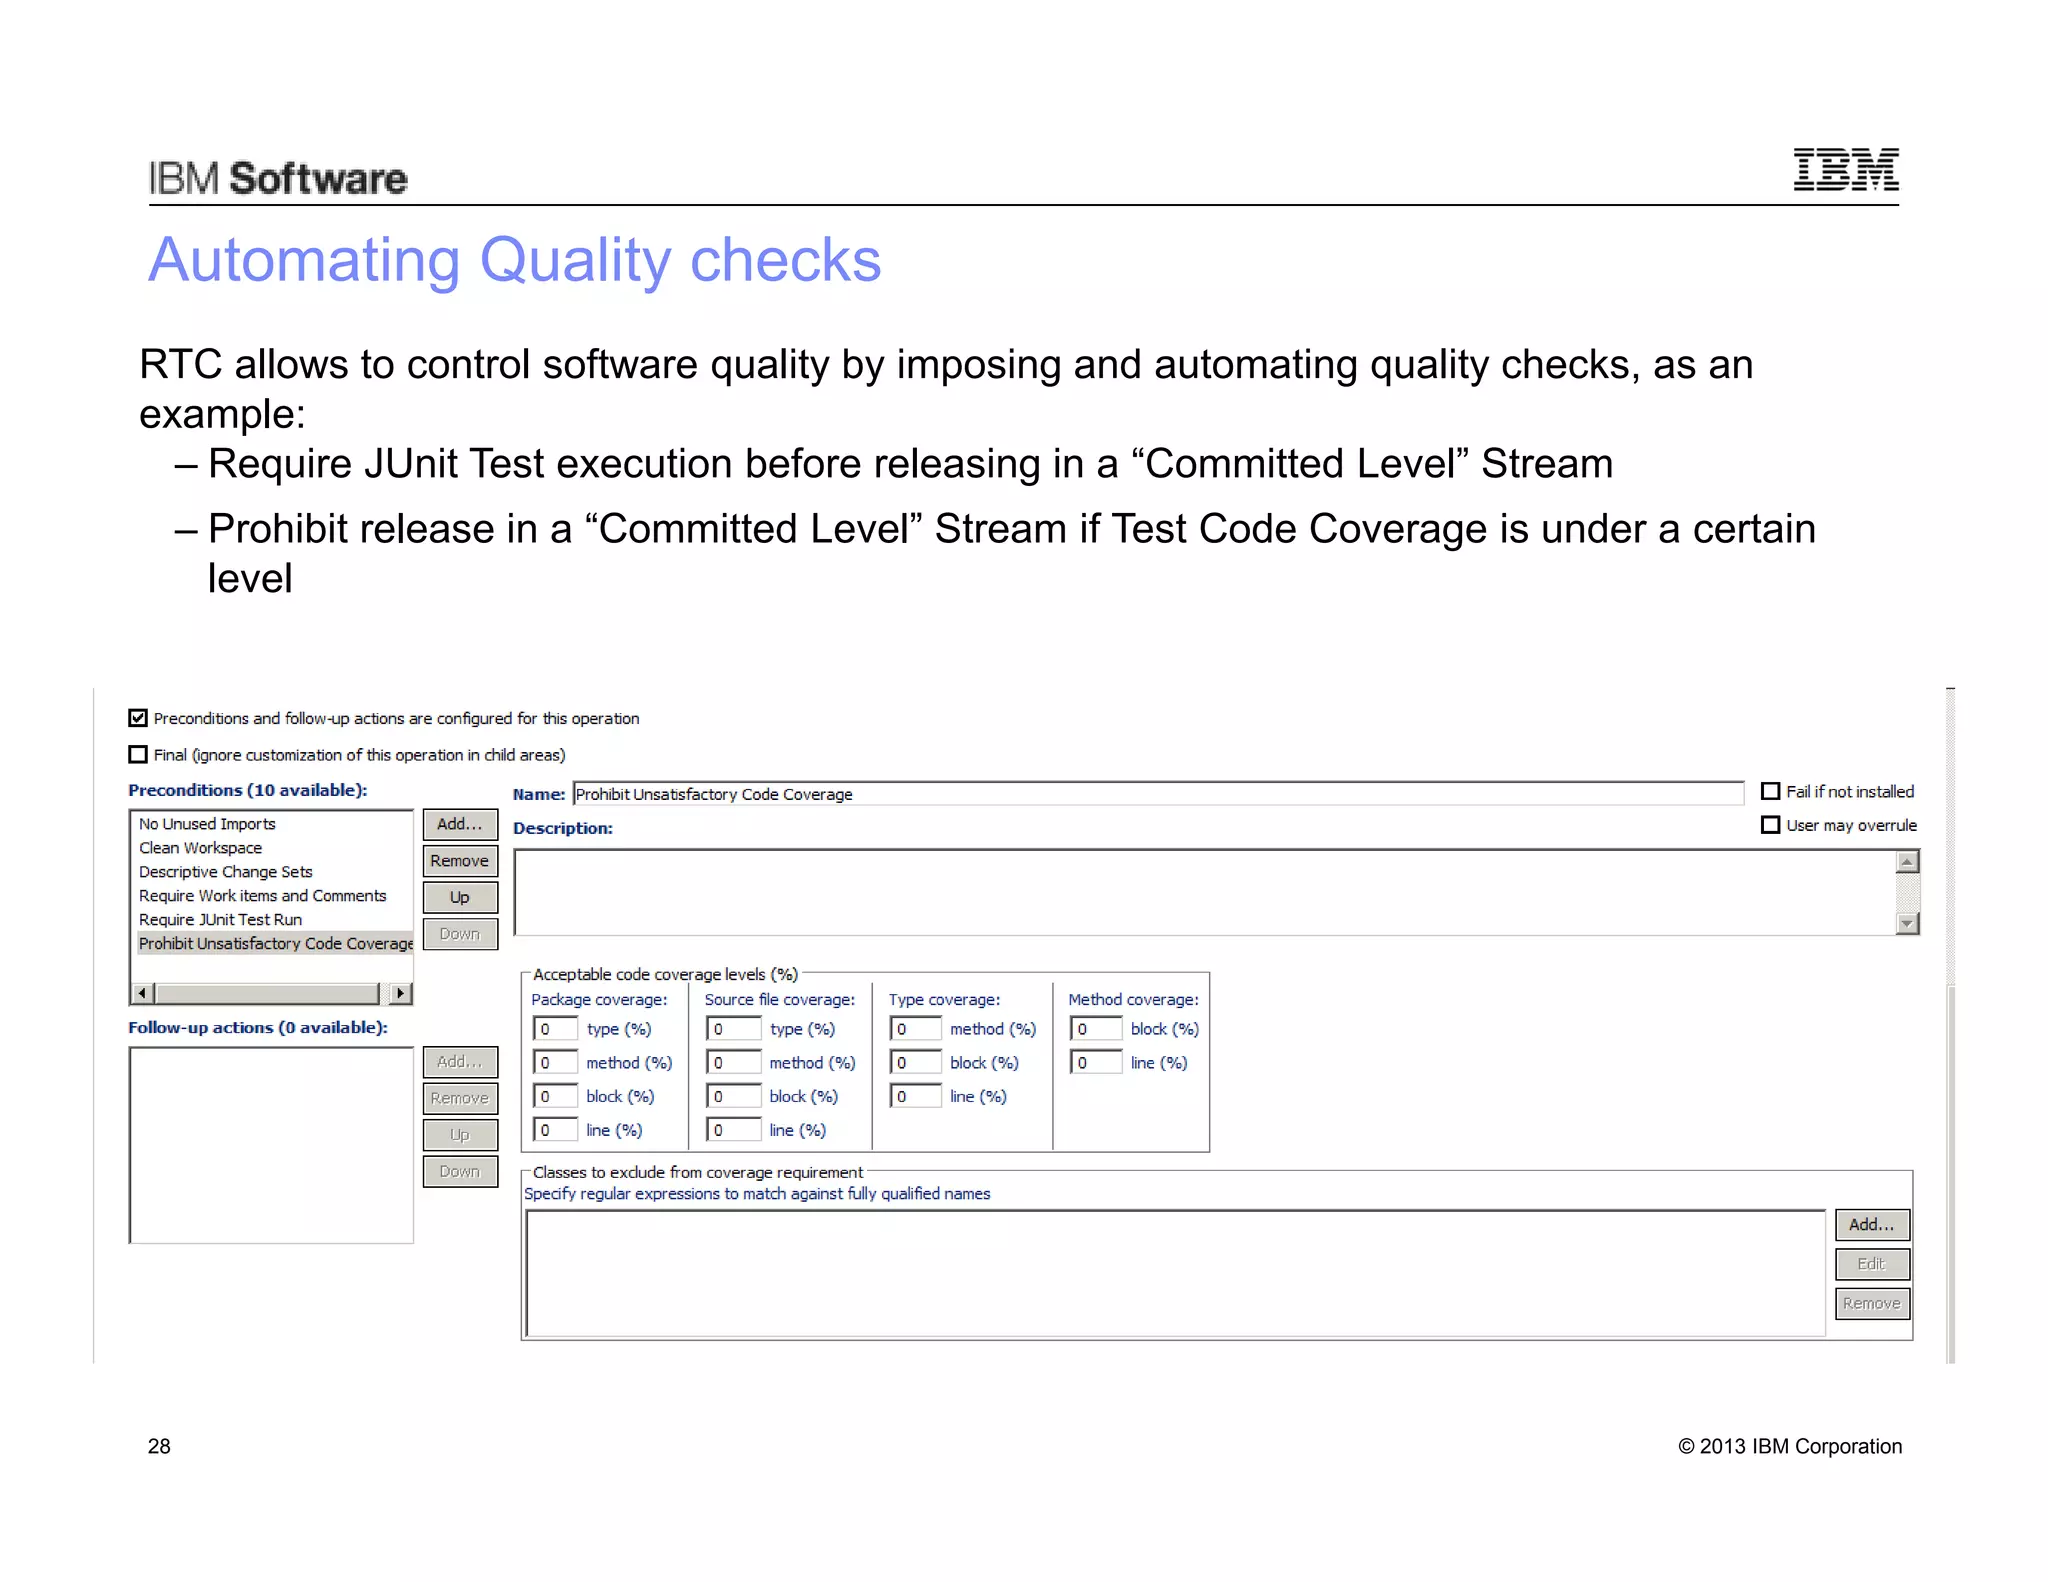Click Remove button for excluded classes
Screen dimensions: 2048x1582
[x=1872, y=1304]
